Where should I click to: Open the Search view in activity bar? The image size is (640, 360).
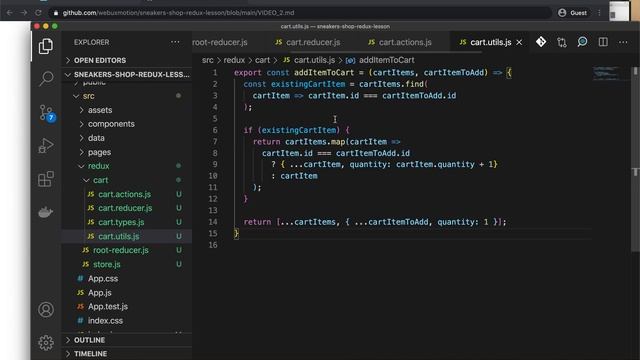click(46, 78)
